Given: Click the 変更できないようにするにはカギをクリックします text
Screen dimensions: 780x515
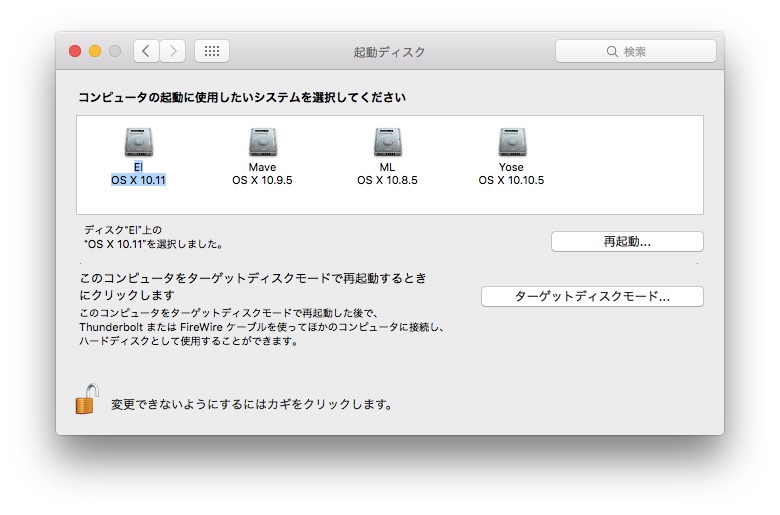Looking at the screenshot, I should pos(252,404).
